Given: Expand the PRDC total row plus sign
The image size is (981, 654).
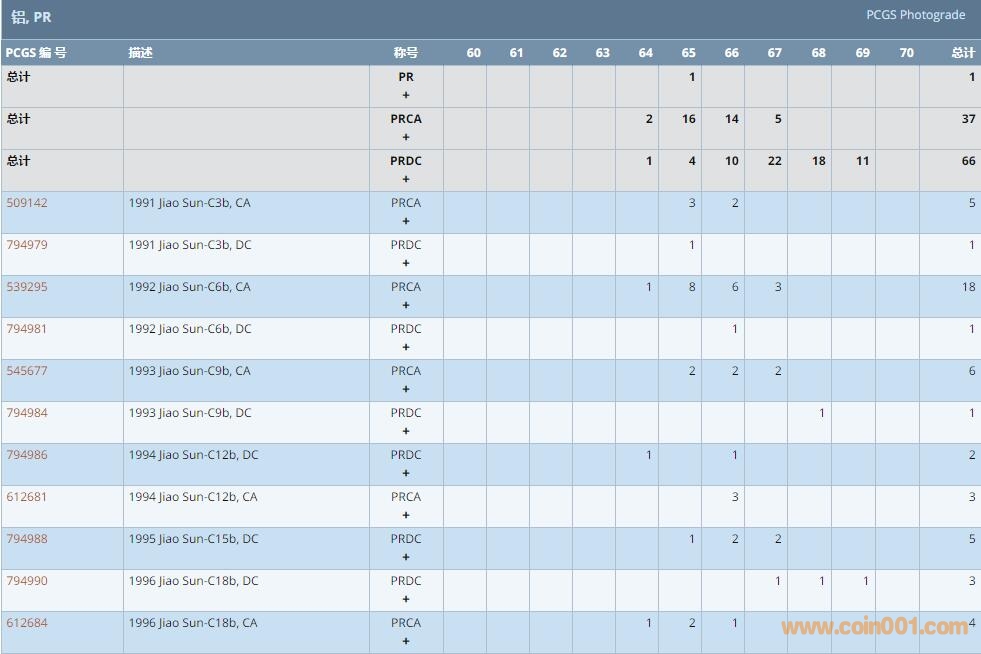Looking at the screenshot, I should click(x=406, y=179).
